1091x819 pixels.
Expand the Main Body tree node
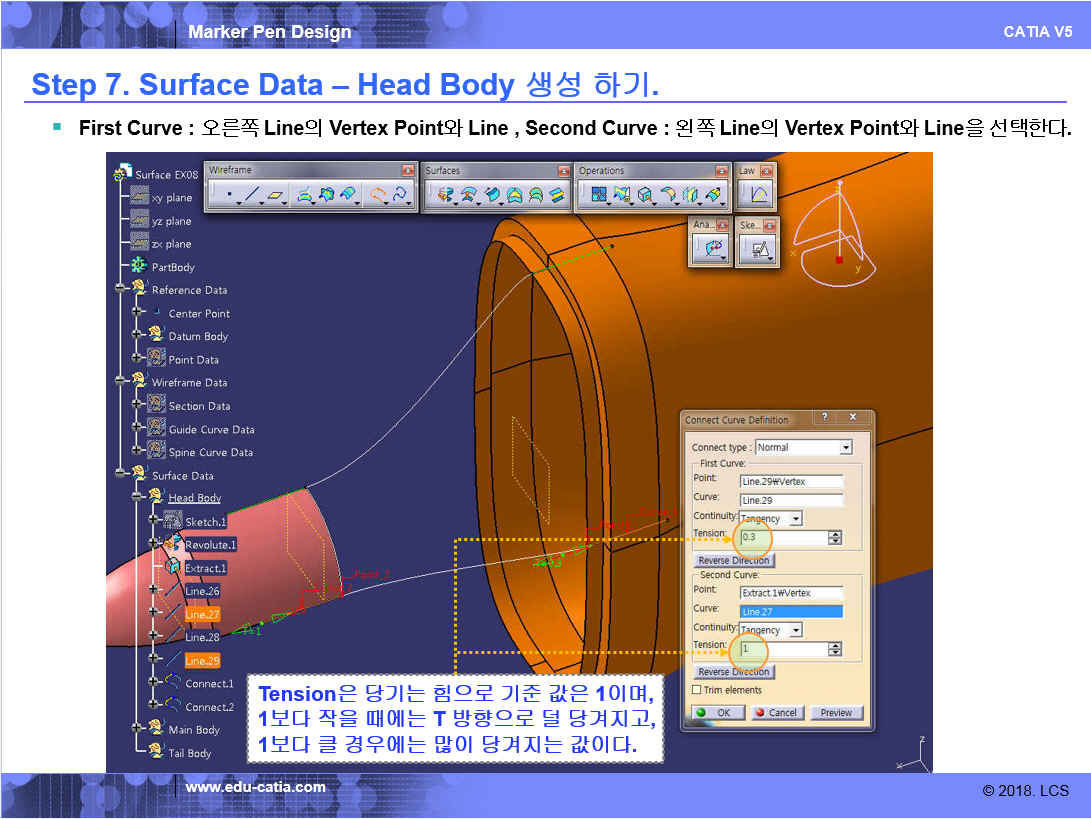pyautogui.click(x=140, y=730)
